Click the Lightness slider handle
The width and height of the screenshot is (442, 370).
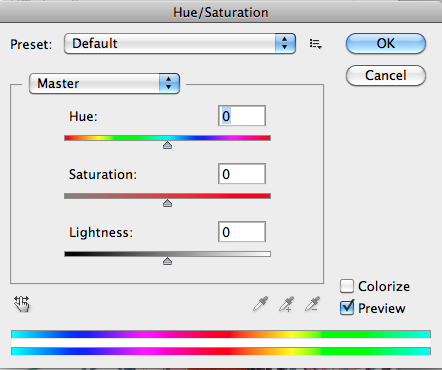tap(167, 261)
